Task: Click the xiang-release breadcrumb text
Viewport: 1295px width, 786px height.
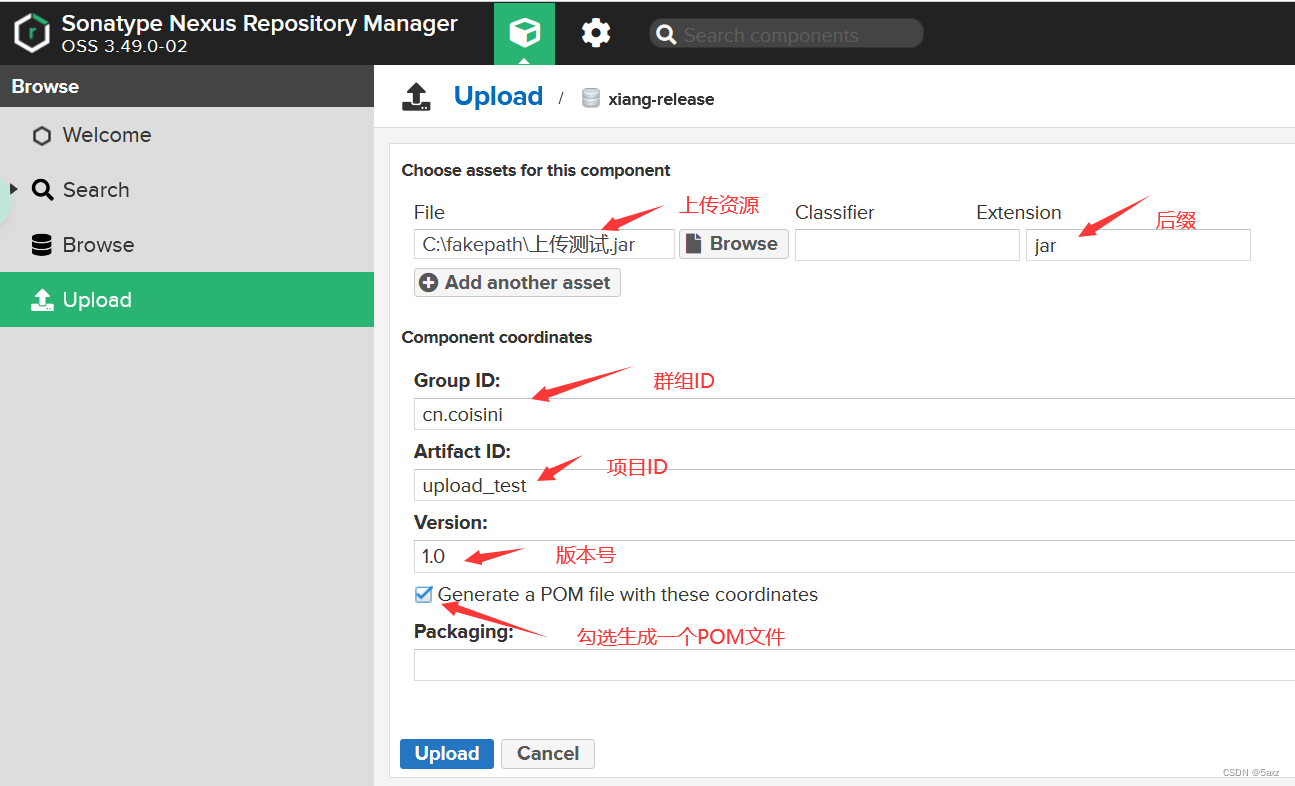Action: [x=661, y=99]
